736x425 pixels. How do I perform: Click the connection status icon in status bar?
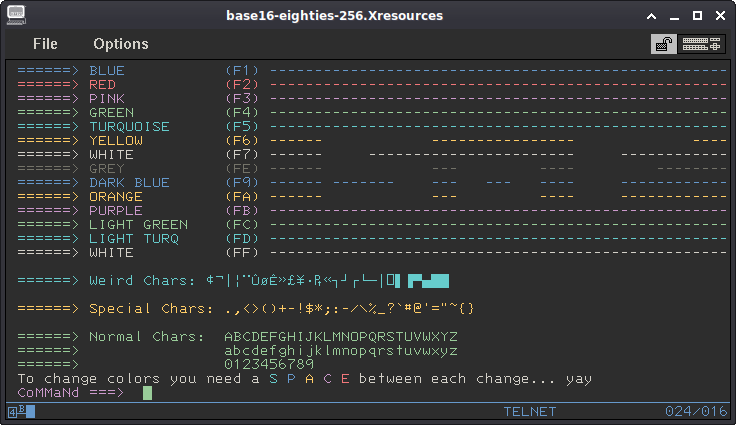pyautogui.click(x=22, y=412)
